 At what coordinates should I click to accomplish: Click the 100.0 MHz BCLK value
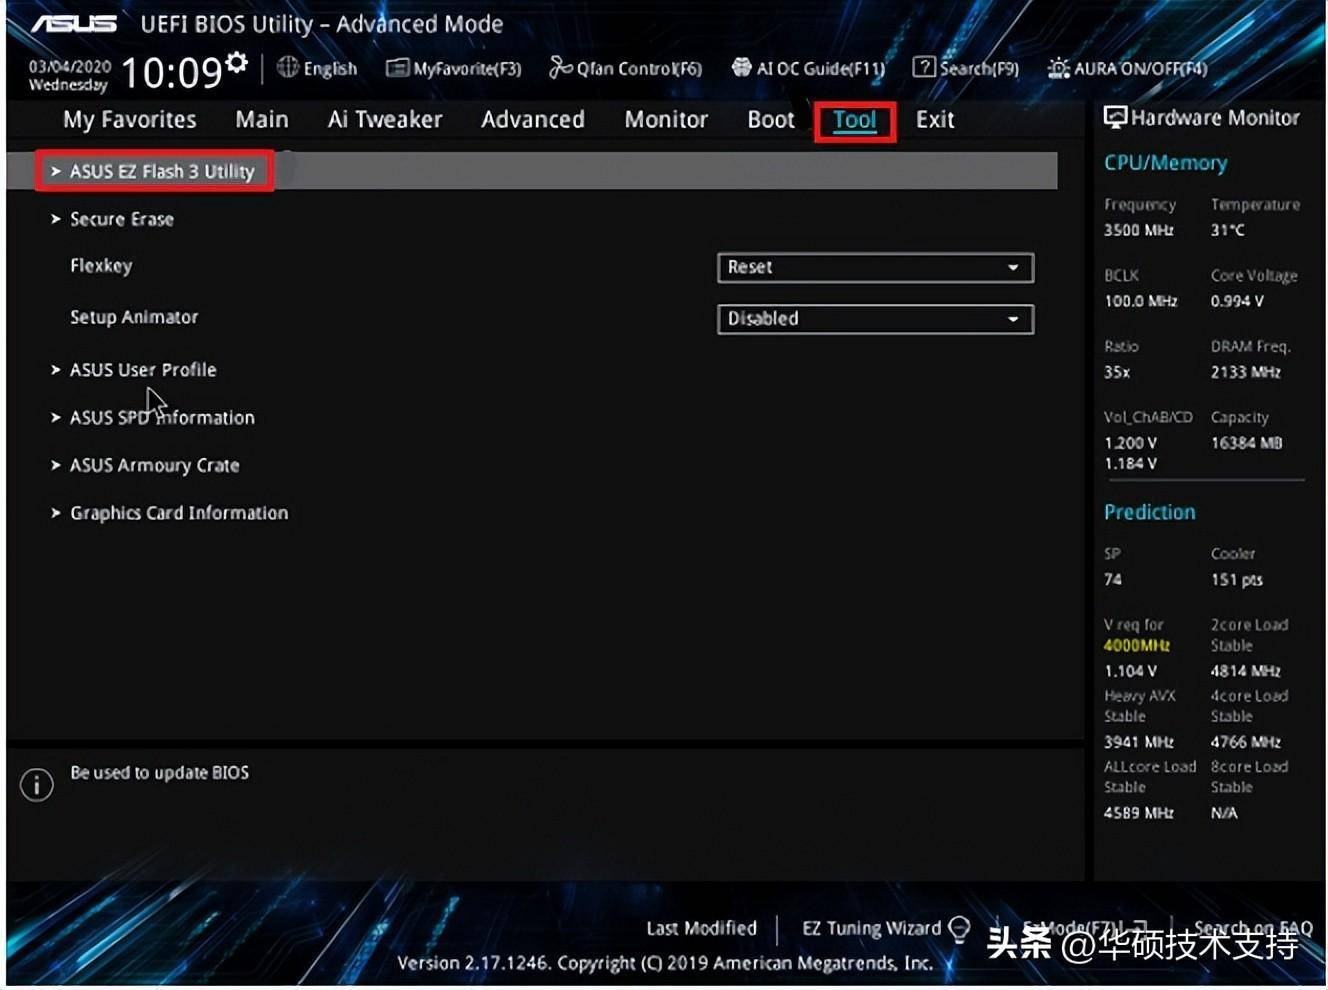(x=1141, y=301)
